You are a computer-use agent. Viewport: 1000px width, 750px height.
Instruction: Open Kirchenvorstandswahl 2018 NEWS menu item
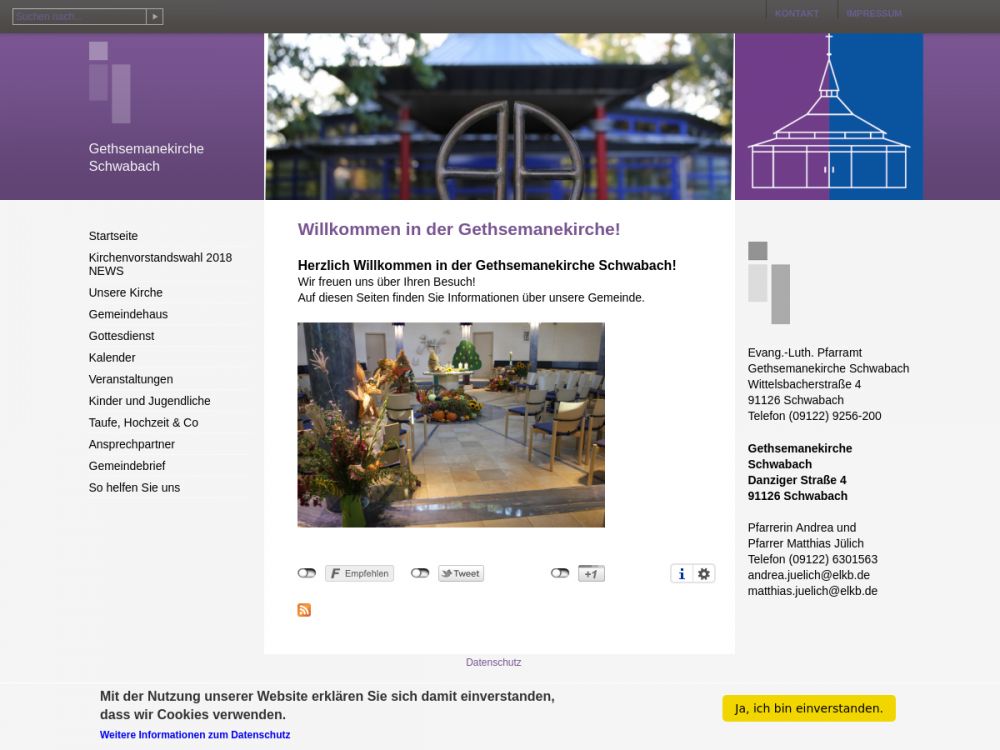[x=160, y=264]
